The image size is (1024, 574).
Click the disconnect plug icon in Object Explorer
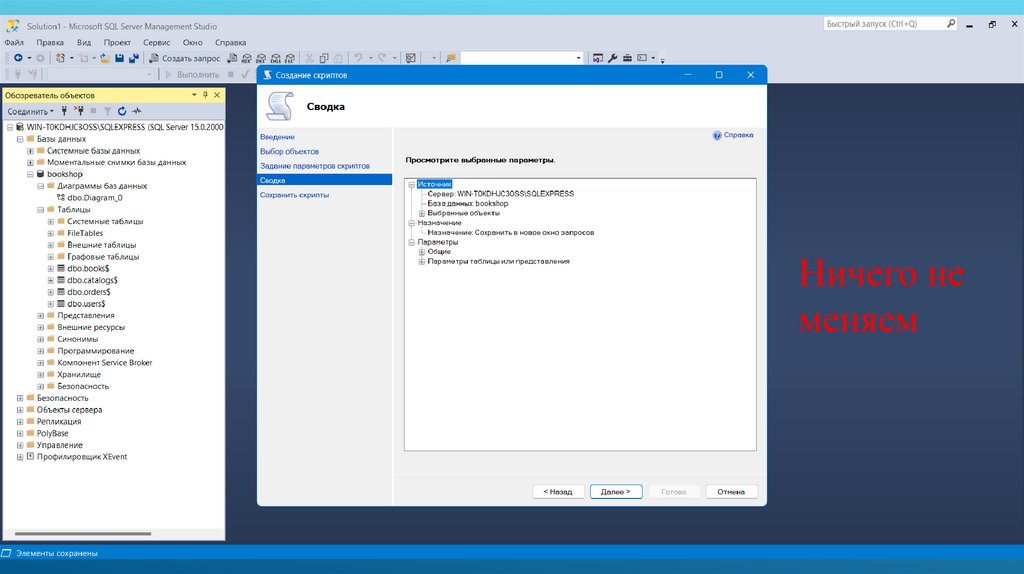(x=78, y=111)
